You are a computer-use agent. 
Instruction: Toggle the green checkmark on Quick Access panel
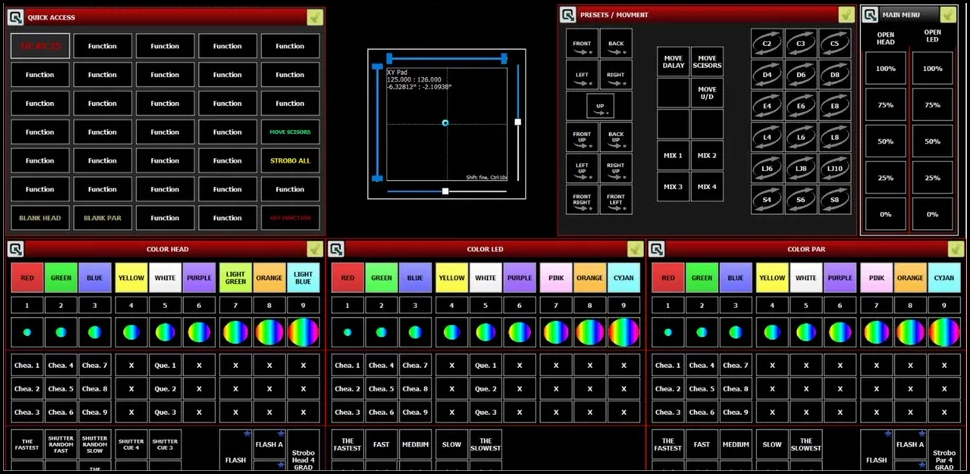coord(315,17)
